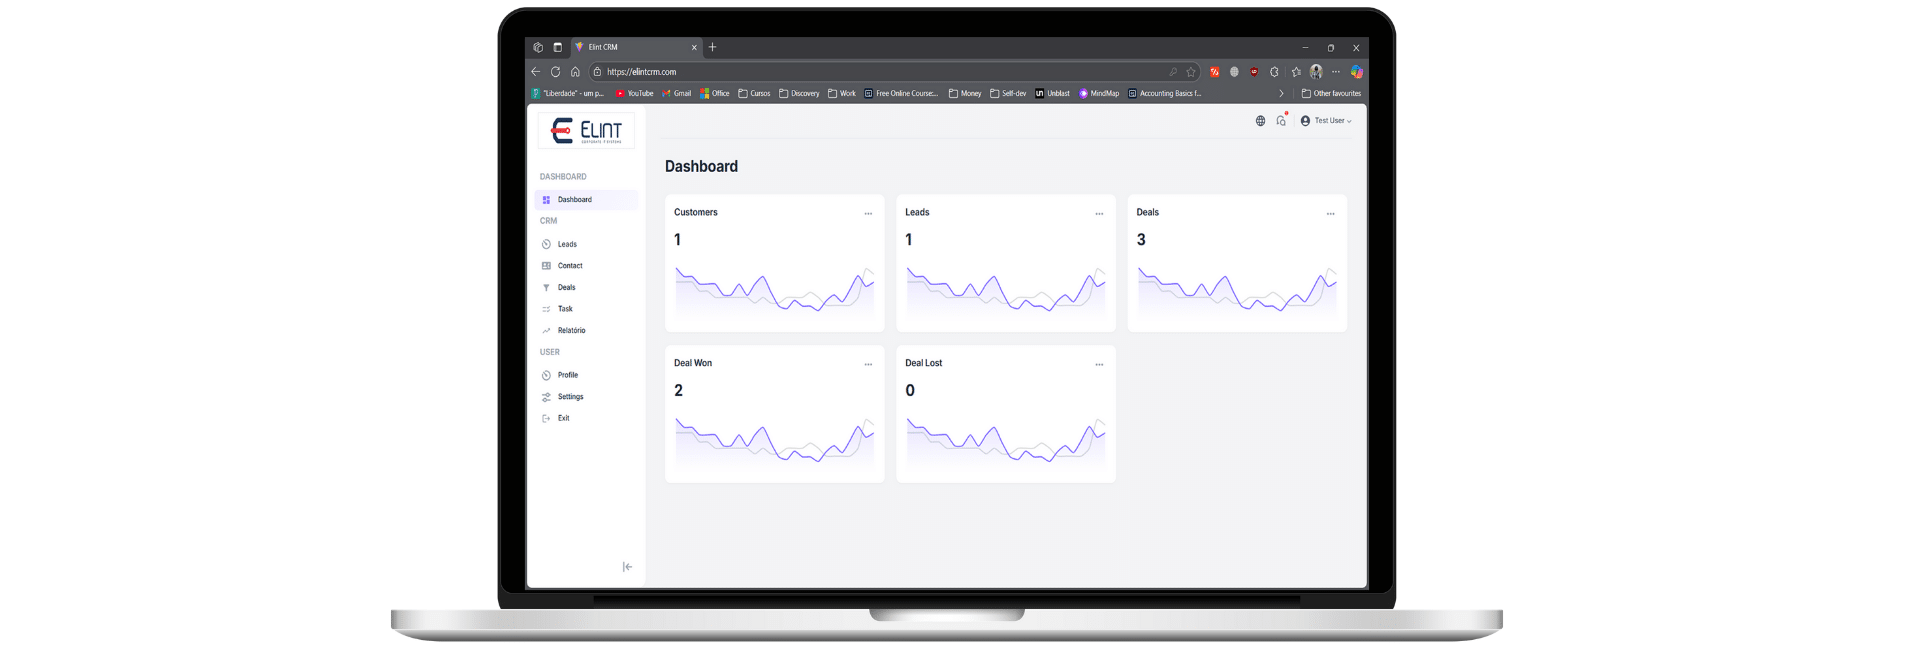The width and height of the screenshot is (1920, 650).
Task: Click the browser home icon
Action: point(575,72)
